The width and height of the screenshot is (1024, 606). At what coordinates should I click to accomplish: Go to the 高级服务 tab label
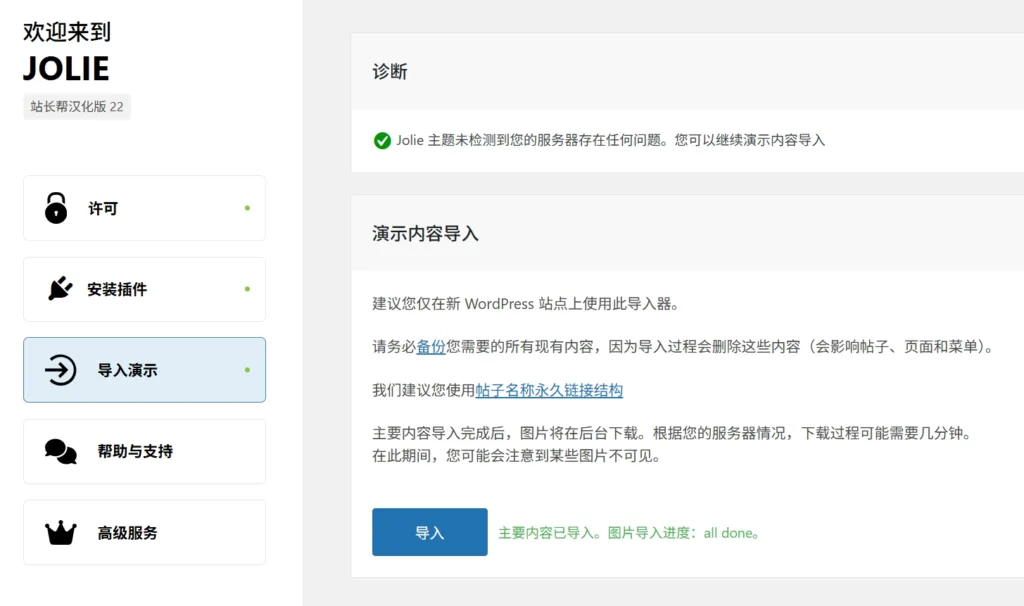click(x=127, y=533)
